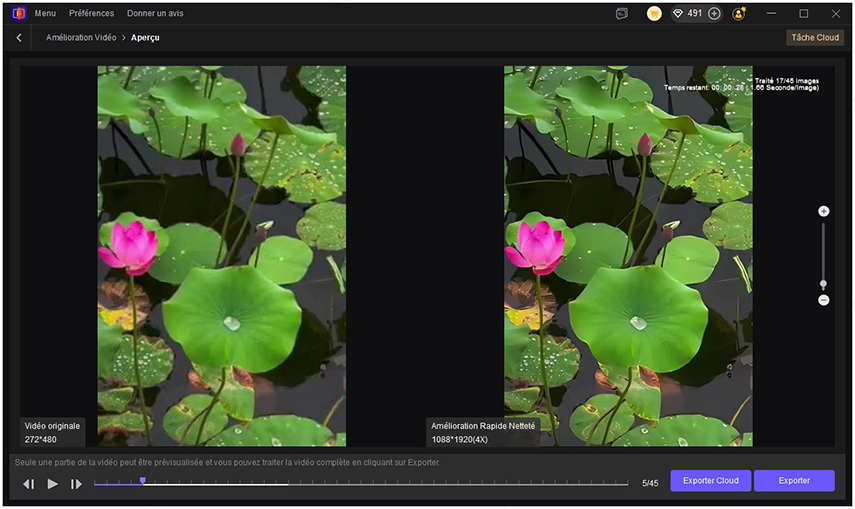855x509 pixels.
Task: Click the Exporter Cloud button
Action: click(710, 481)
